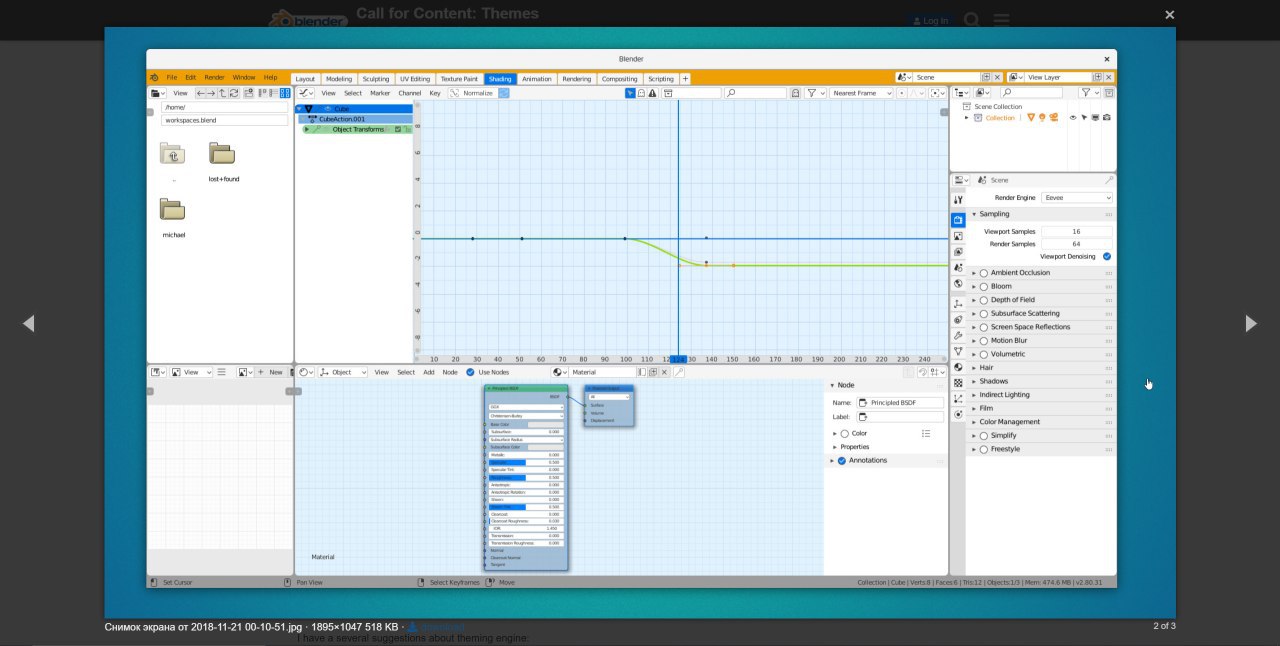Screen dimensions: 1280x646
Task: Open the File menu
Action: pyautogui.click(x=172, y=77)
